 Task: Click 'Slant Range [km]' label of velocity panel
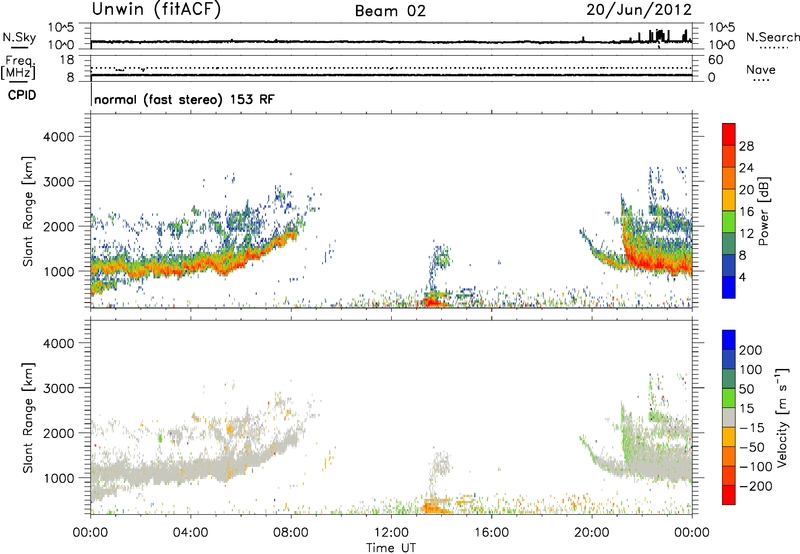pos(28,417)
